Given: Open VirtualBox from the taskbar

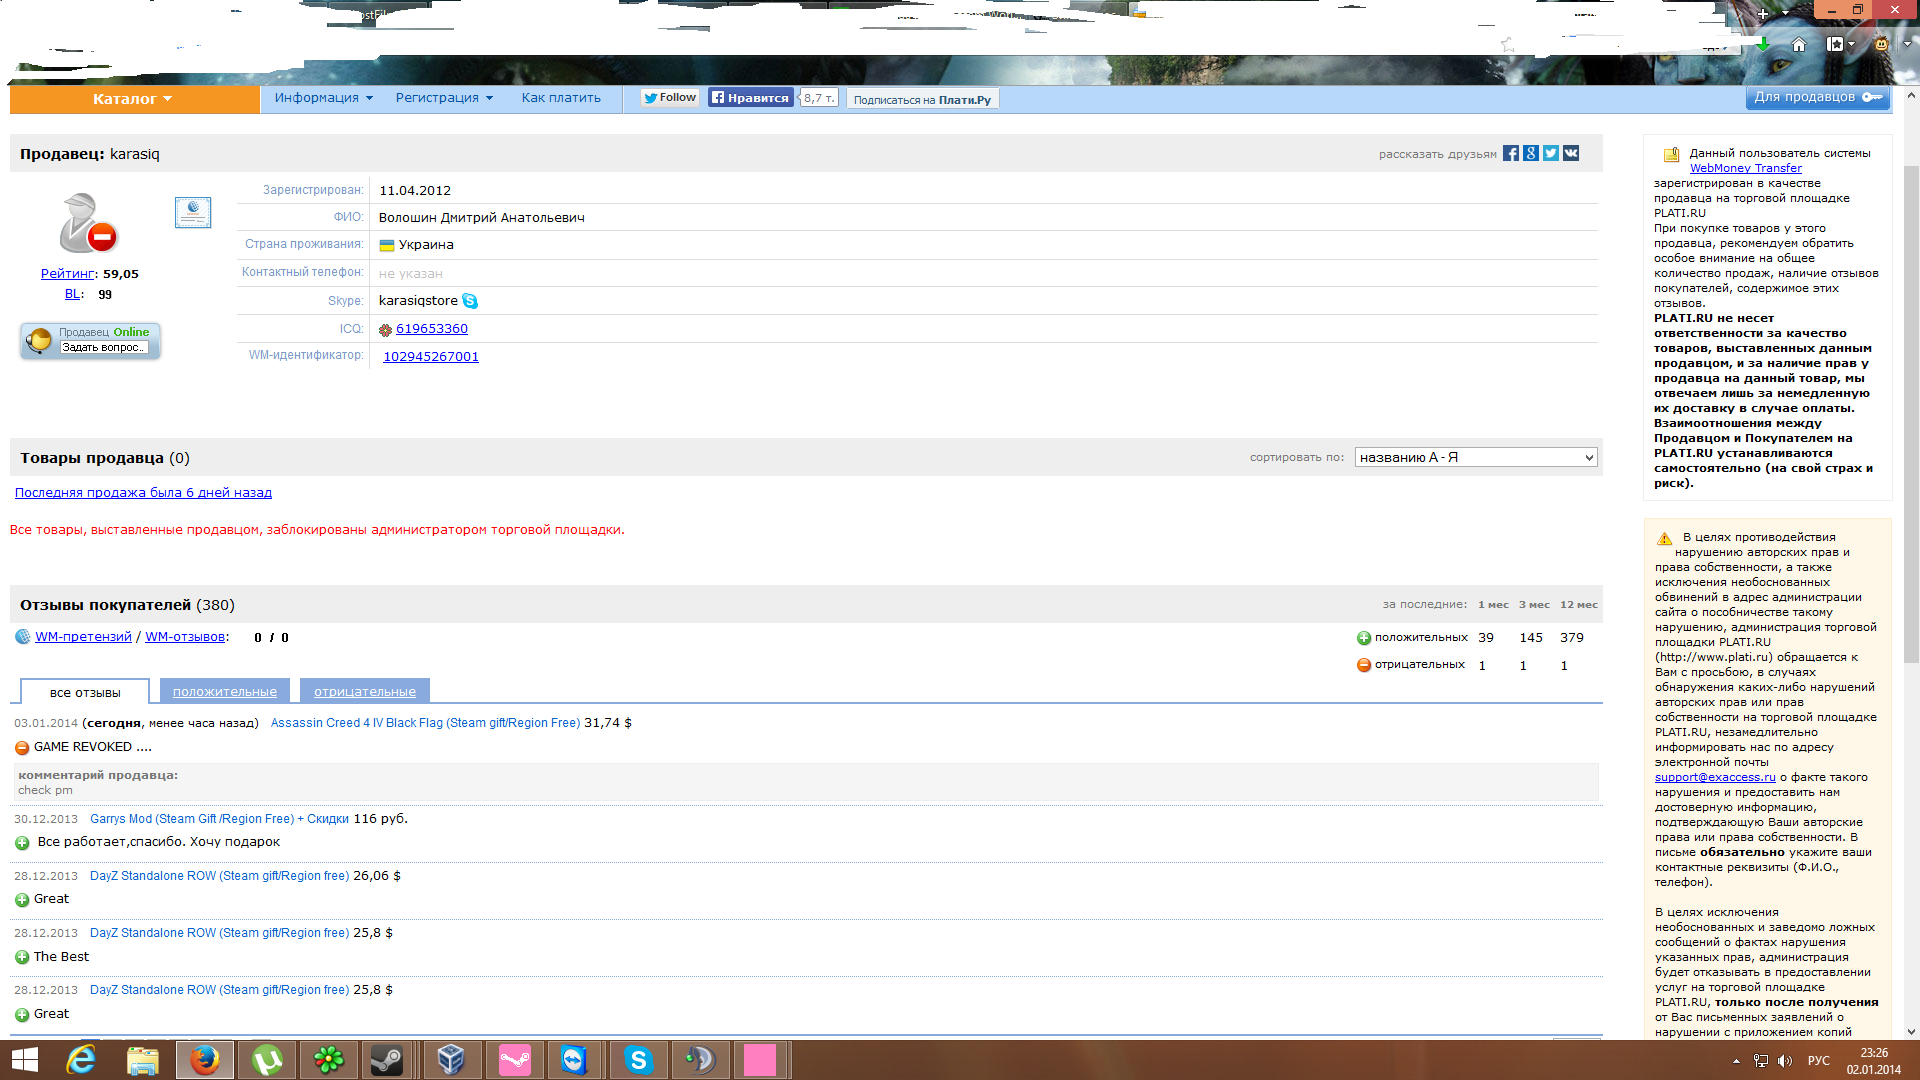Looking at the screenshot, I should coord(451,1060).
